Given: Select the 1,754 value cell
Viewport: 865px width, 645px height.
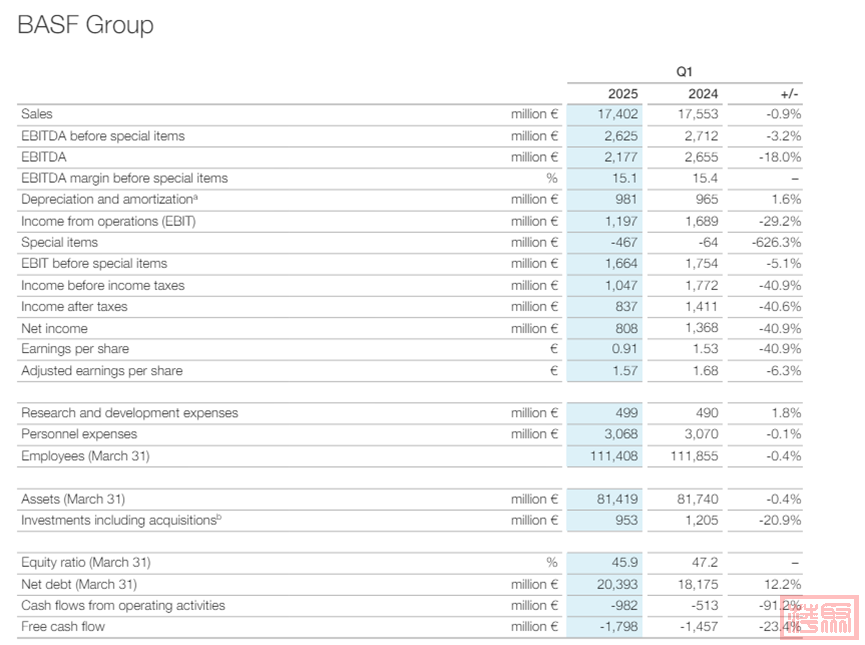Looking at the screenshot, I should [701, 263].
